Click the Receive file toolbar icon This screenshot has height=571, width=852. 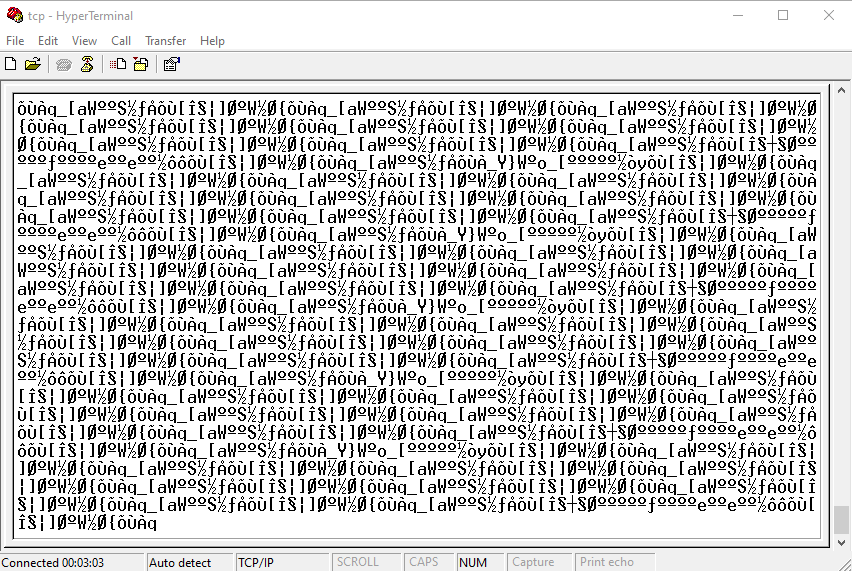pos(141,64)
